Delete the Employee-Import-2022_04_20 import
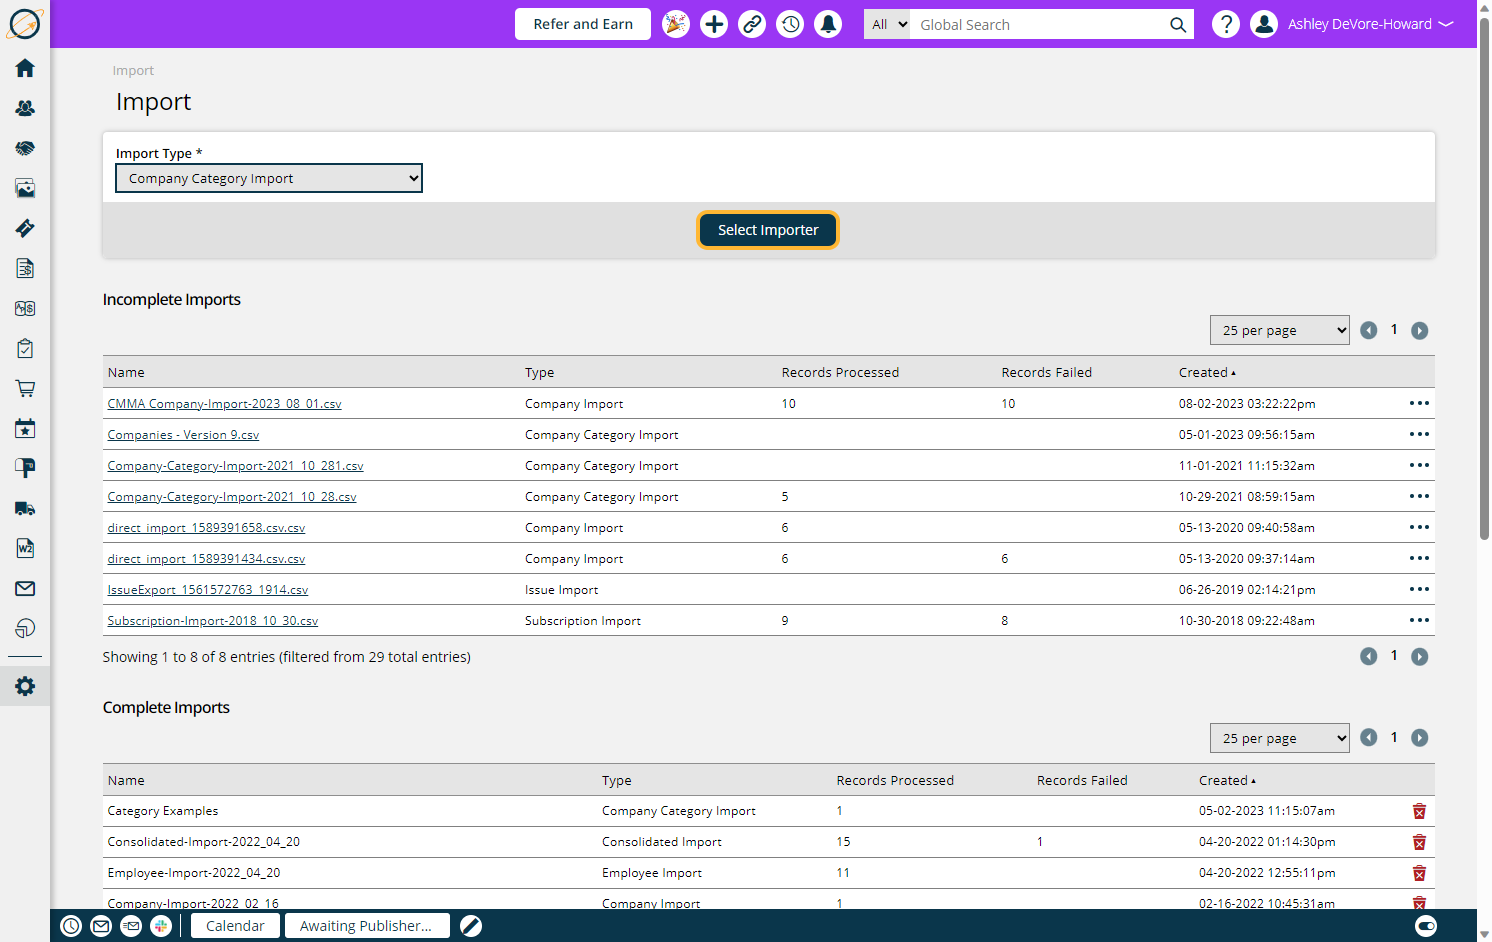The width and height of the screenshot is (1492, 942). point(1419,873)
